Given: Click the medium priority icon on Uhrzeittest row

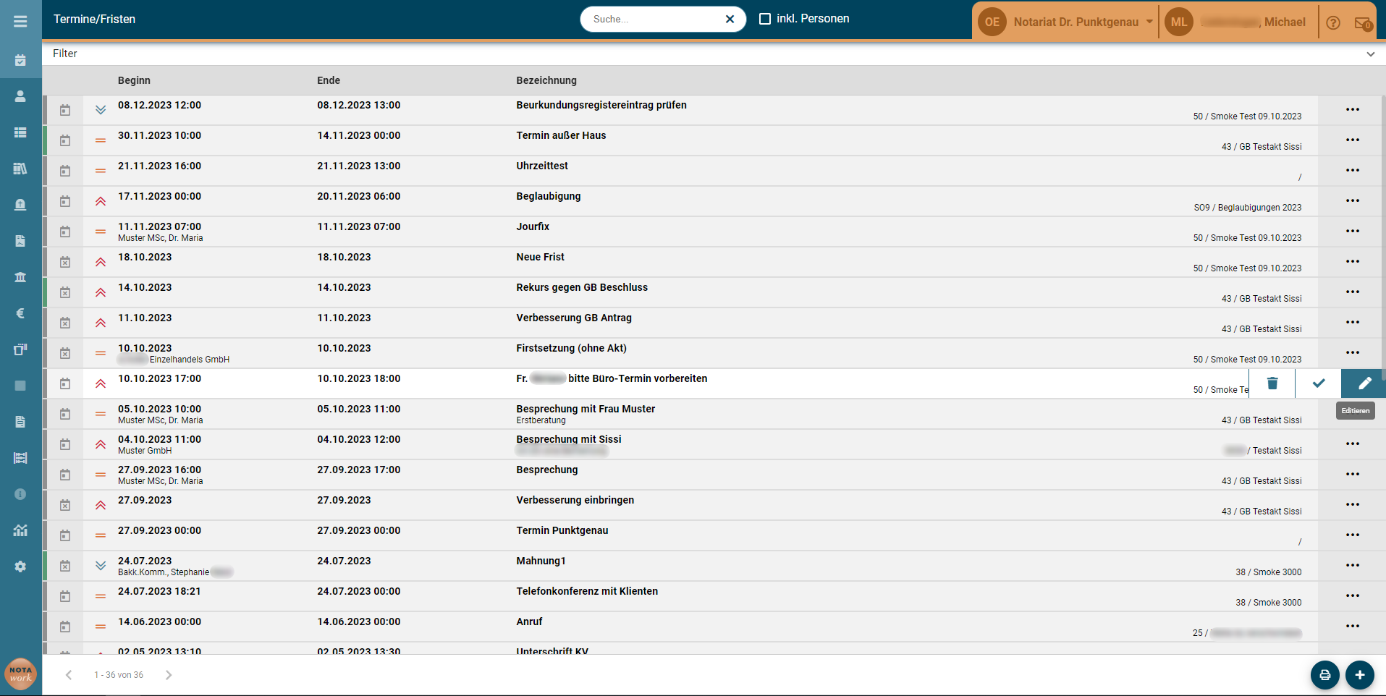Looking at the screenshot, I should pyautogui.click(x=100, y=171).
